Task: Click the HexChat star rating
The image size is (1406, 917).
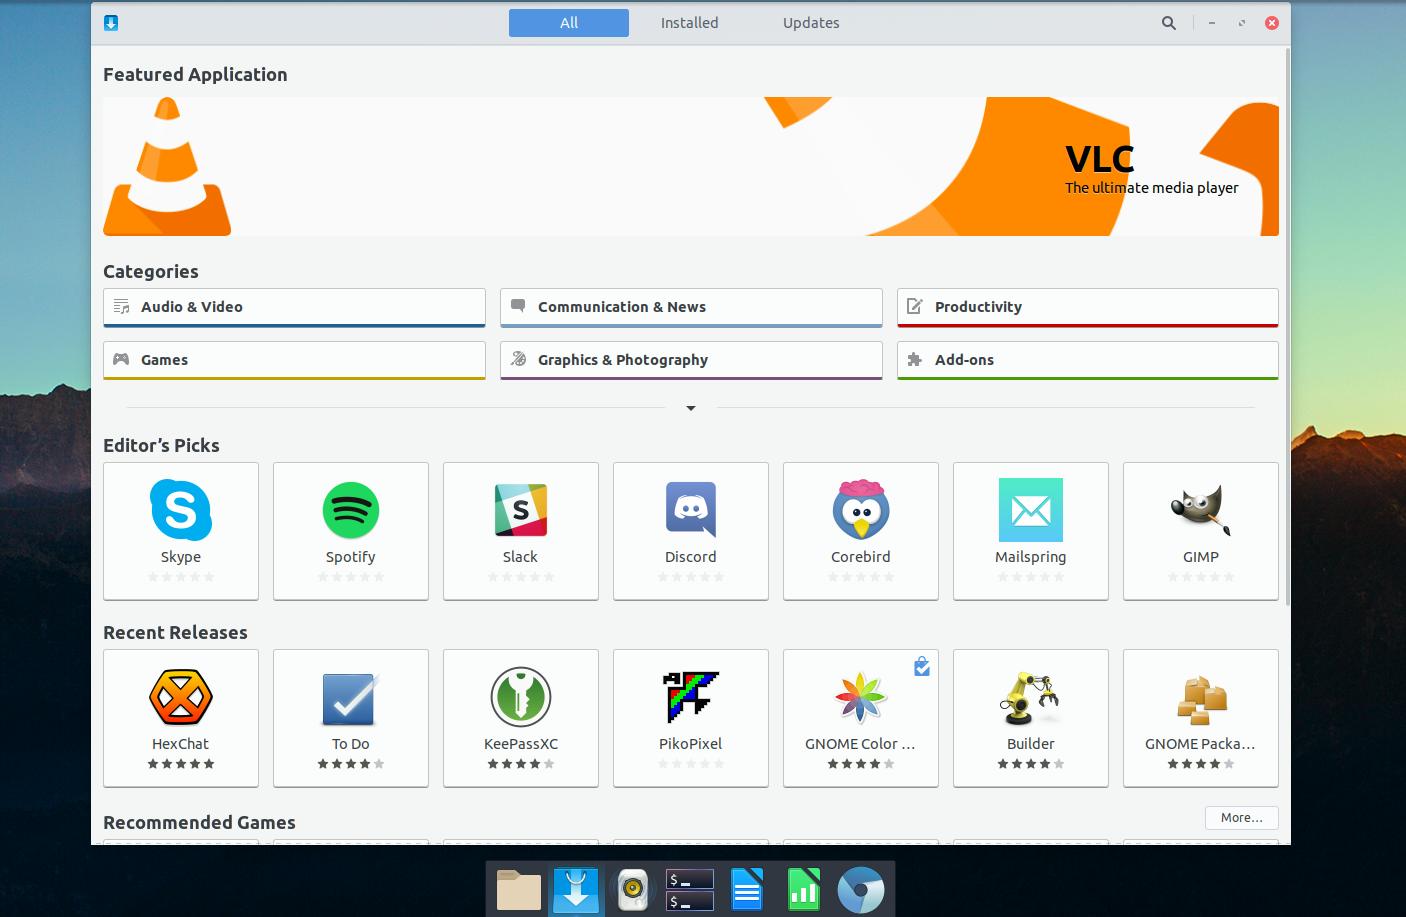Action: (x=181, y=764)
